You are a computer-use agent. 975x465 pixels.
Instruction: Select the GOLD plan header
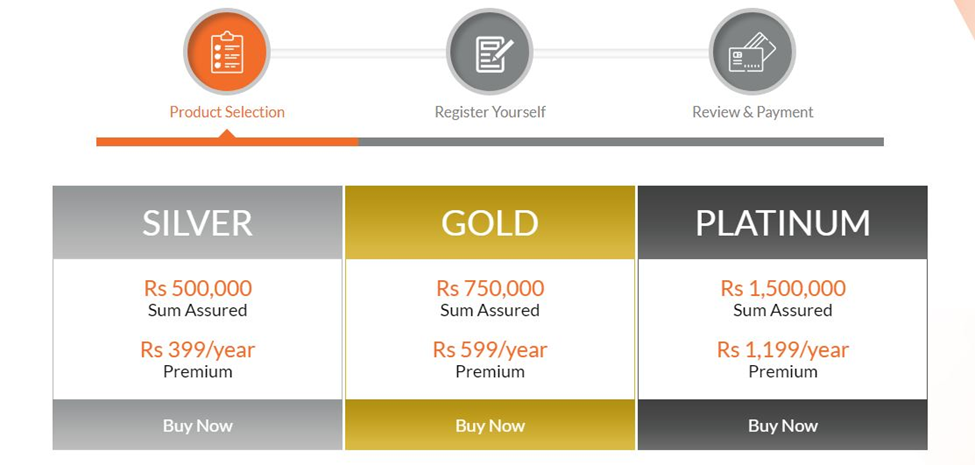click(x=490, y=222)
